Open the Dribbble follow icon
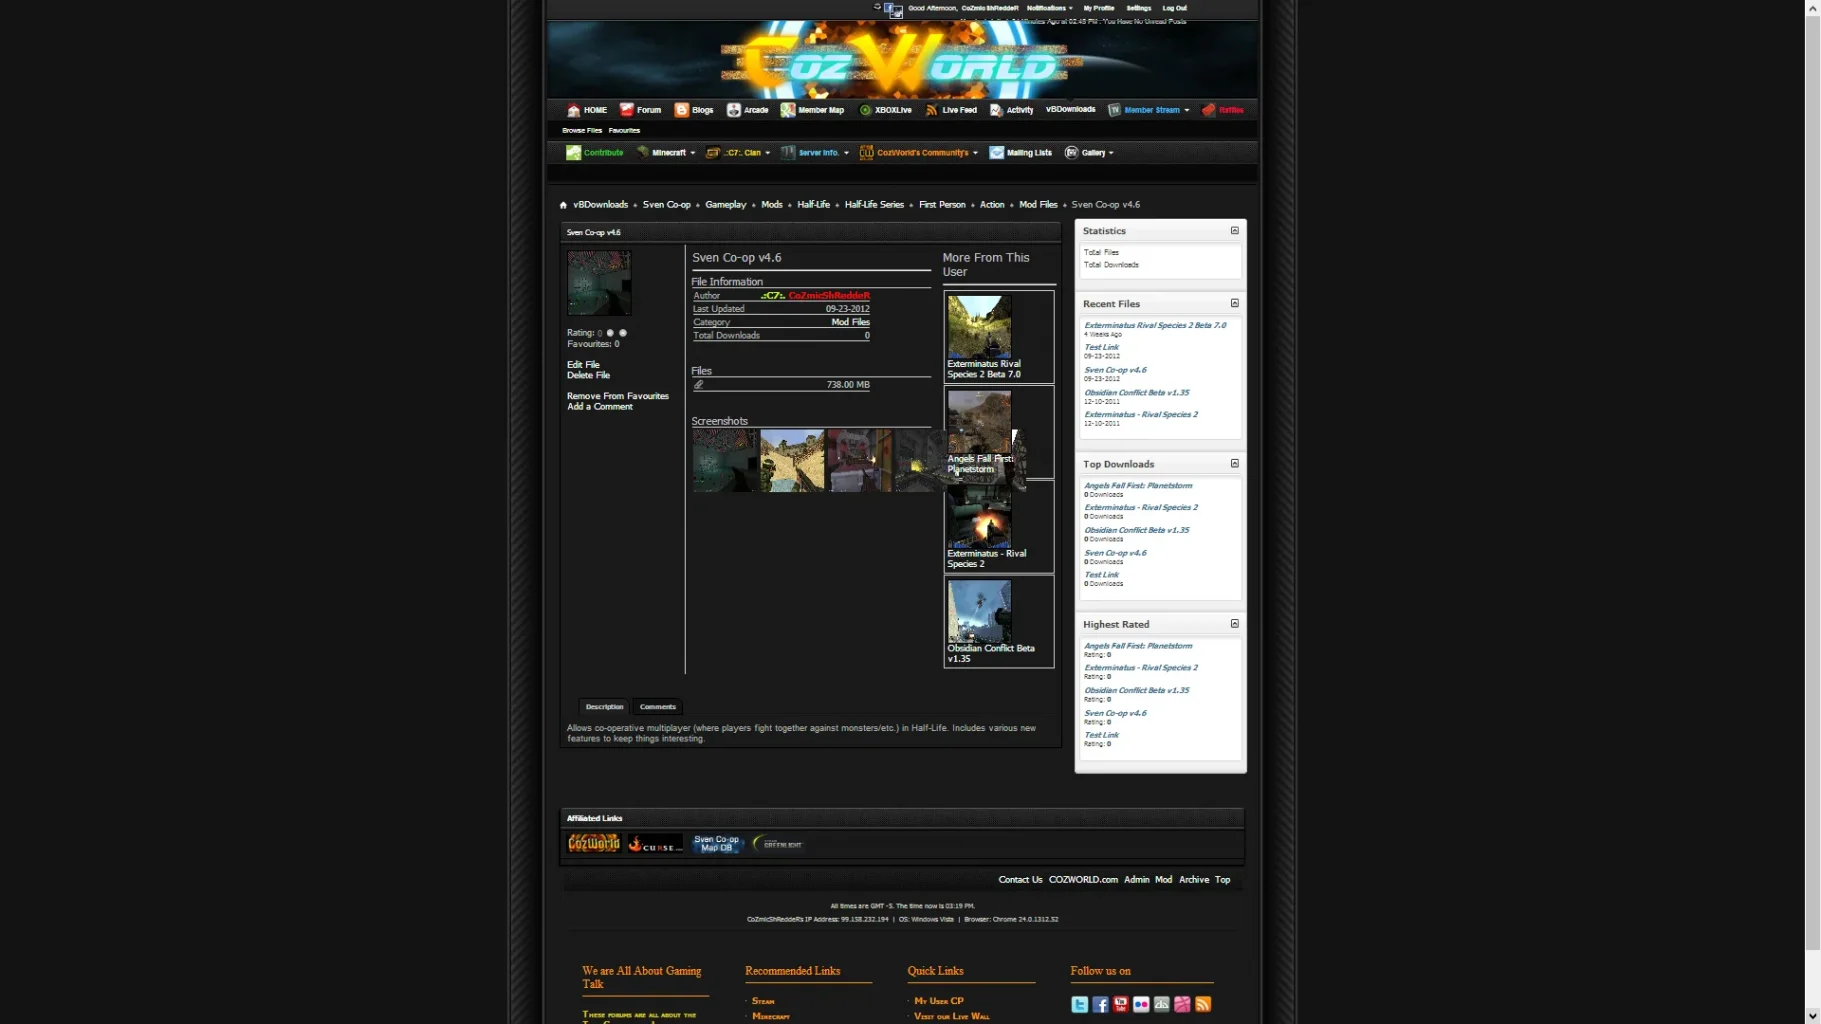The image size is (1821, 1024). click(x=1182, y=1005)
